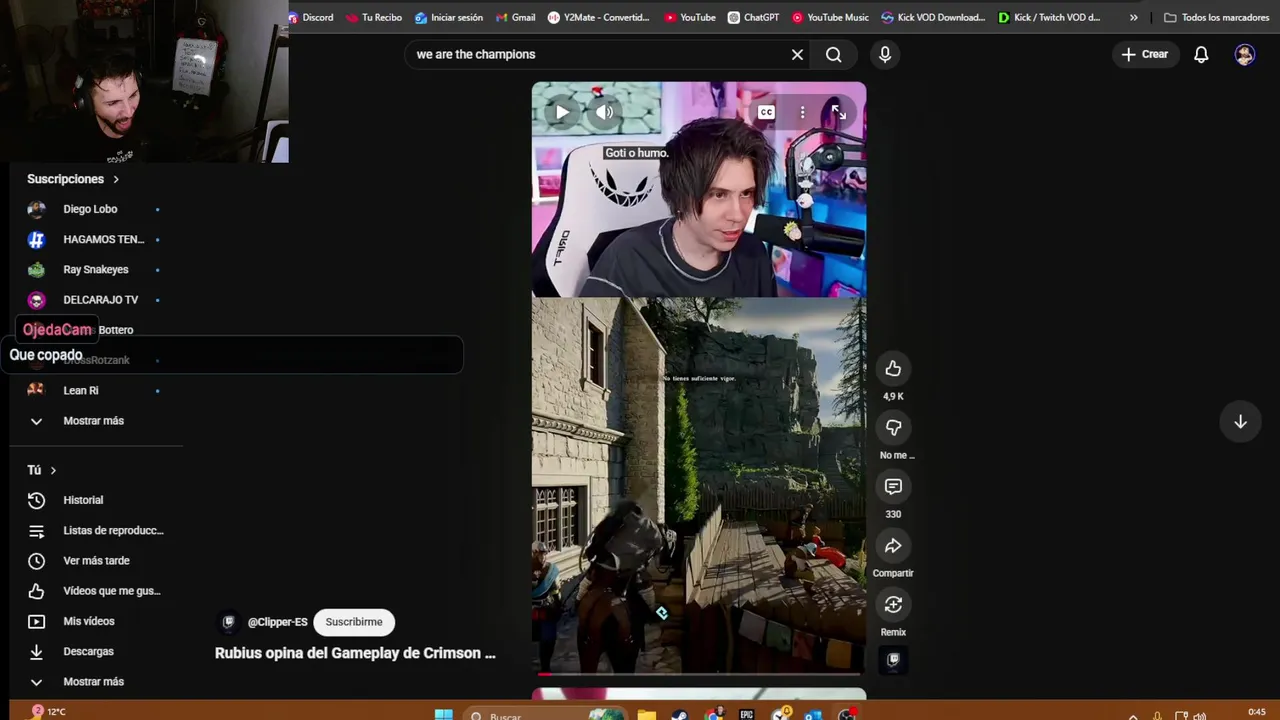
Task: Open the Clipper-ES channel avatar
Action: point(228,622)
